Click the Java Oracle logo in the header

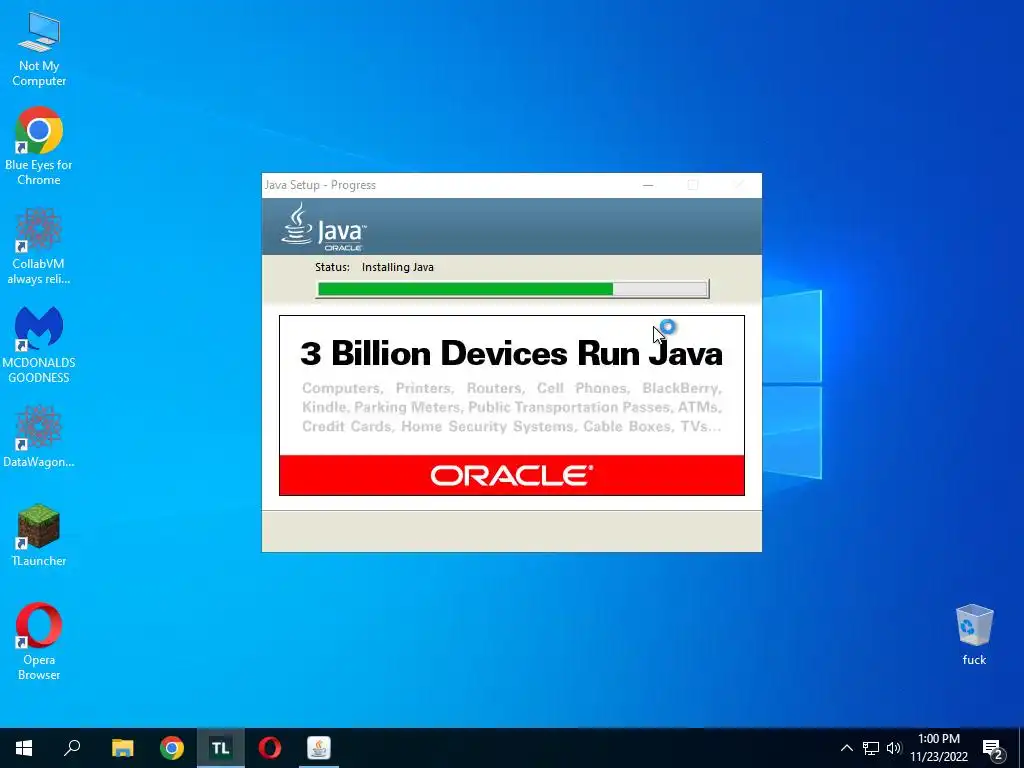coord(324,227)
